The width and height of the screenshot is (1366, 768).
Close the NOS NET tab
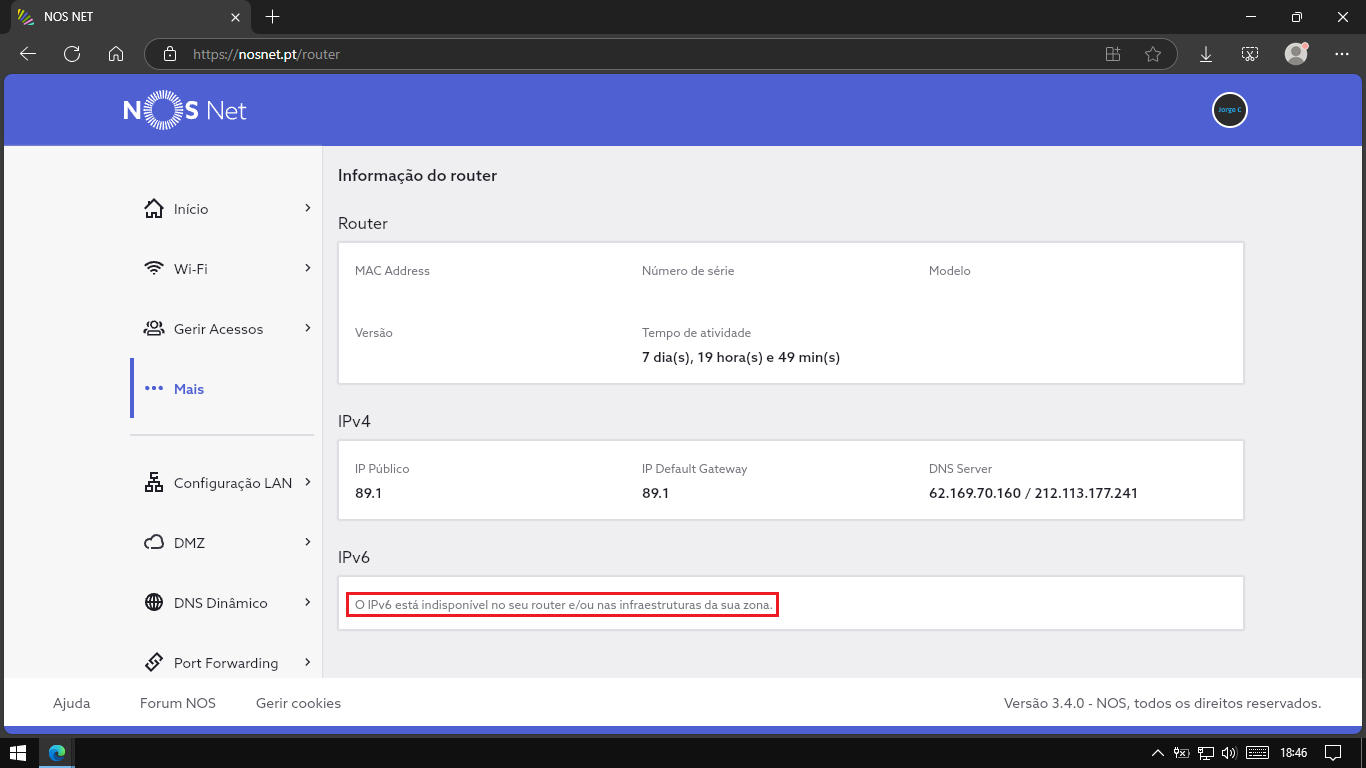pos(236,17)
